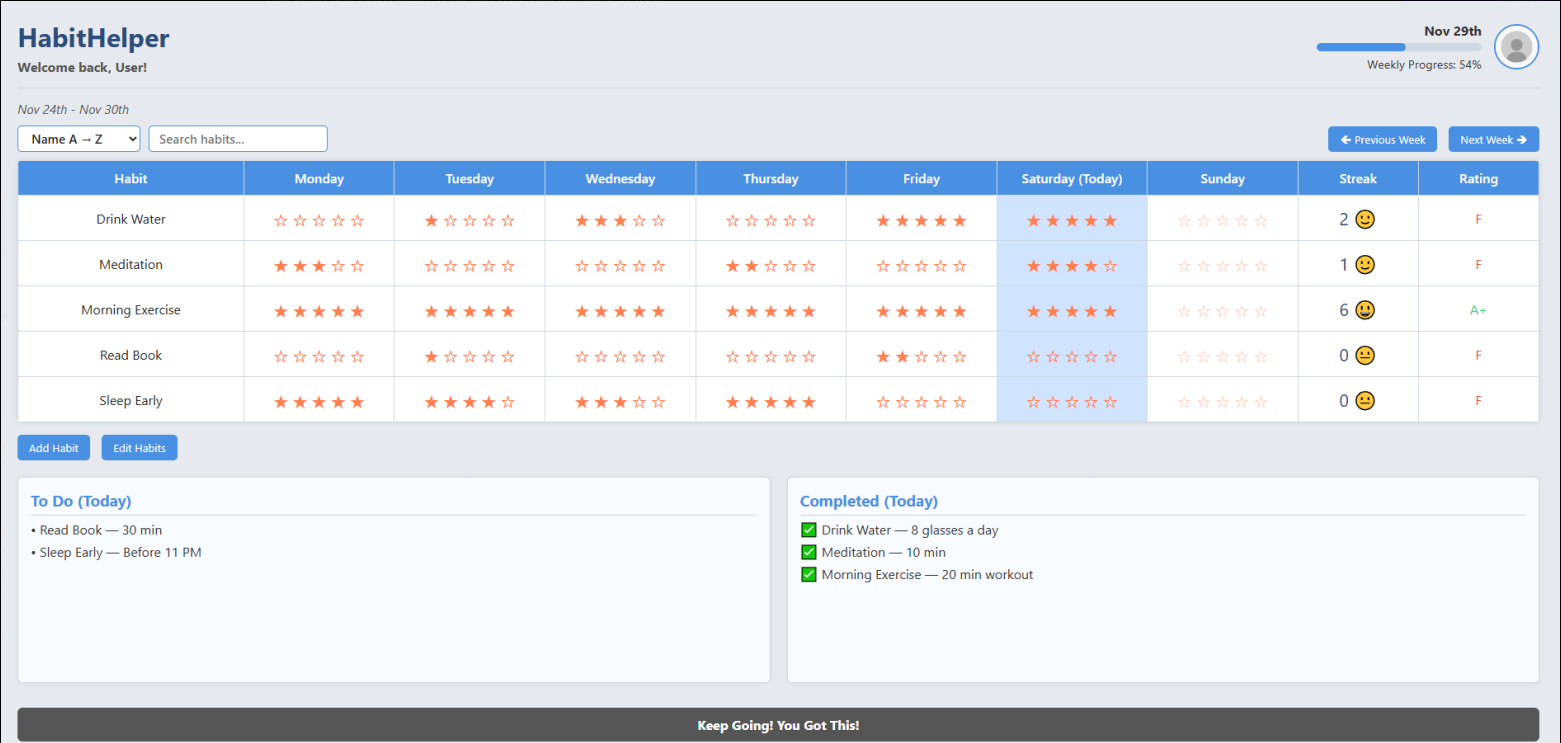Click the Weekly Progress bar

coord(1398,47)
